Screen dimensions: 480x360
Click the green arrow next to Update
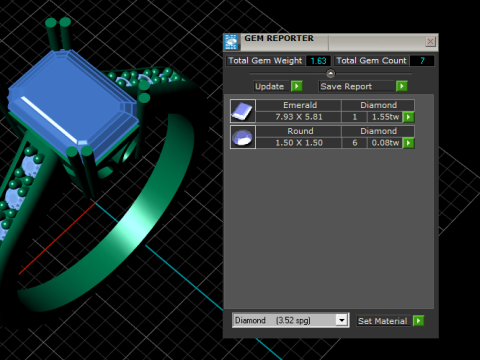(297, 86)
